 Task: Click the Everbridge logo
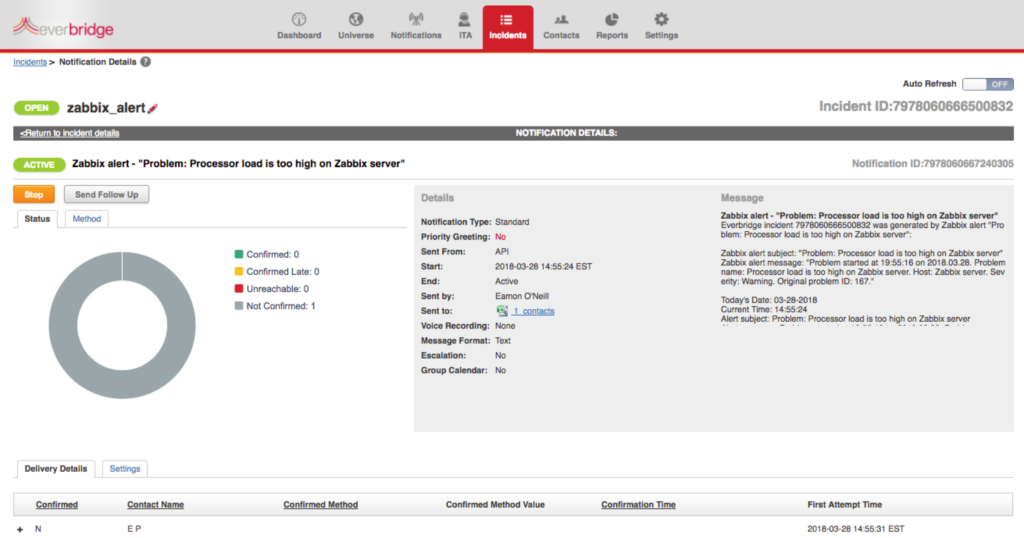tap(63, 27)
